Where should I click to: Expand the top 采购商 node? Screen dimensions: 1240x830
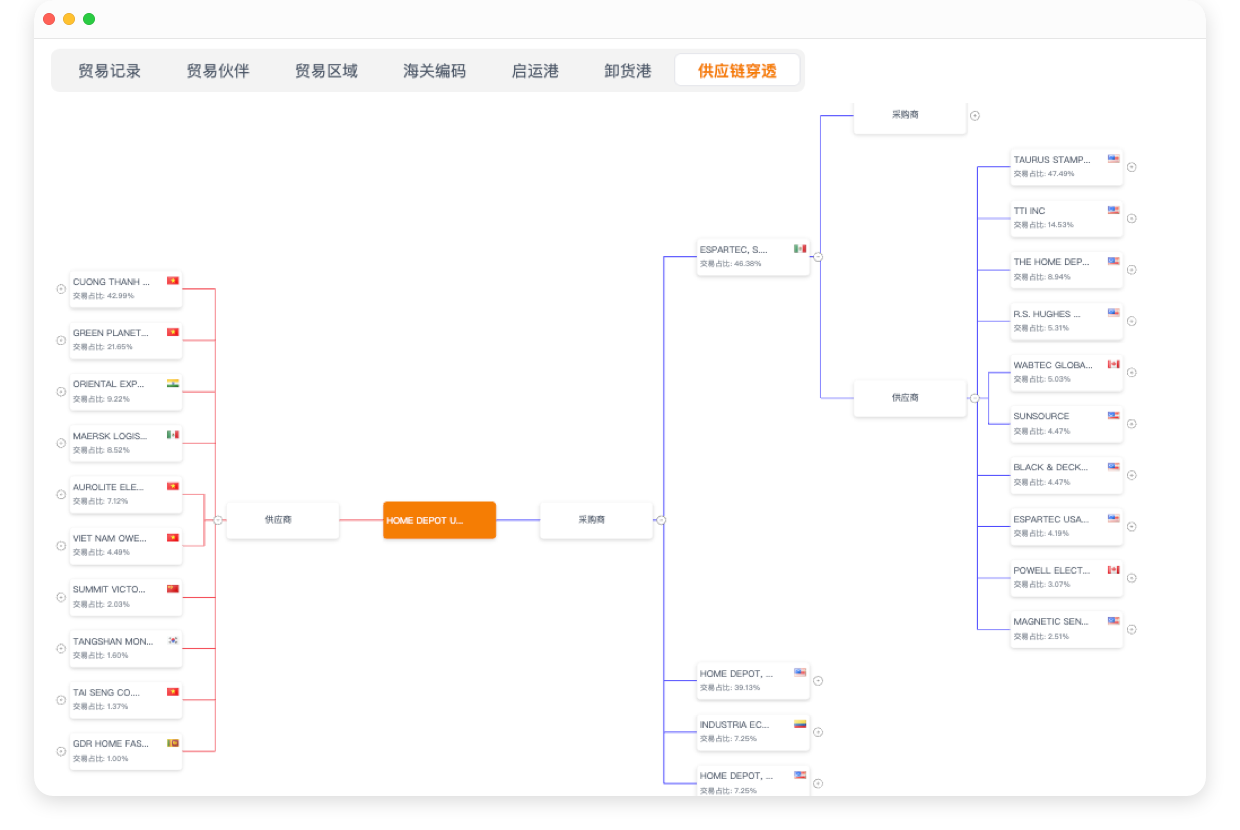coord(974,115)
